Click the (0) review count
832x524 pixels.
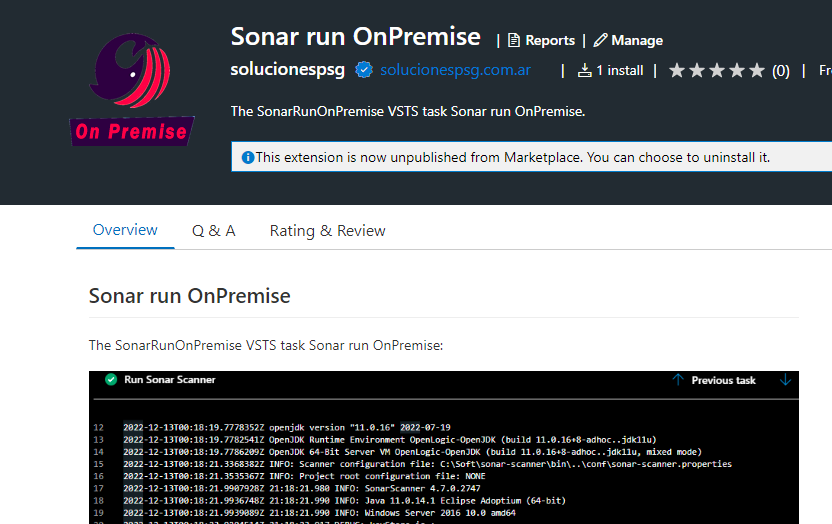point(781,71)
